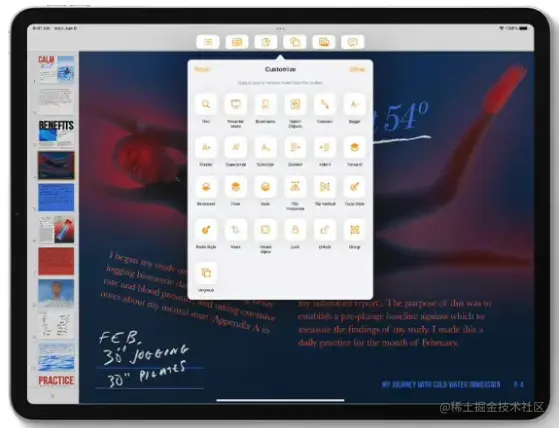The height and width of the screenshot is (428, 559).
Task: Select the Bigger text size icon
Action: click(x=354, y=104)
